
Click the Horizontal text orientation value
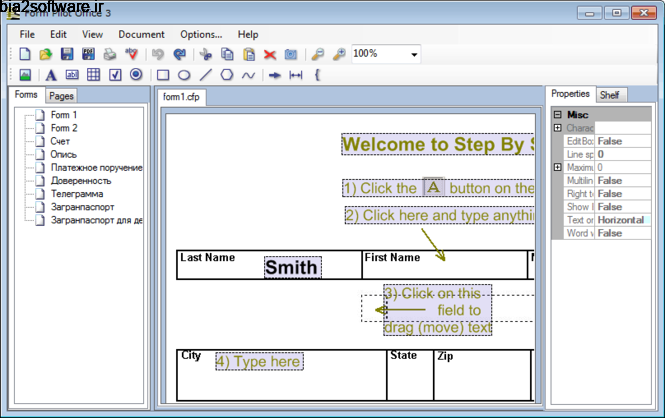(x=621, y=220)
